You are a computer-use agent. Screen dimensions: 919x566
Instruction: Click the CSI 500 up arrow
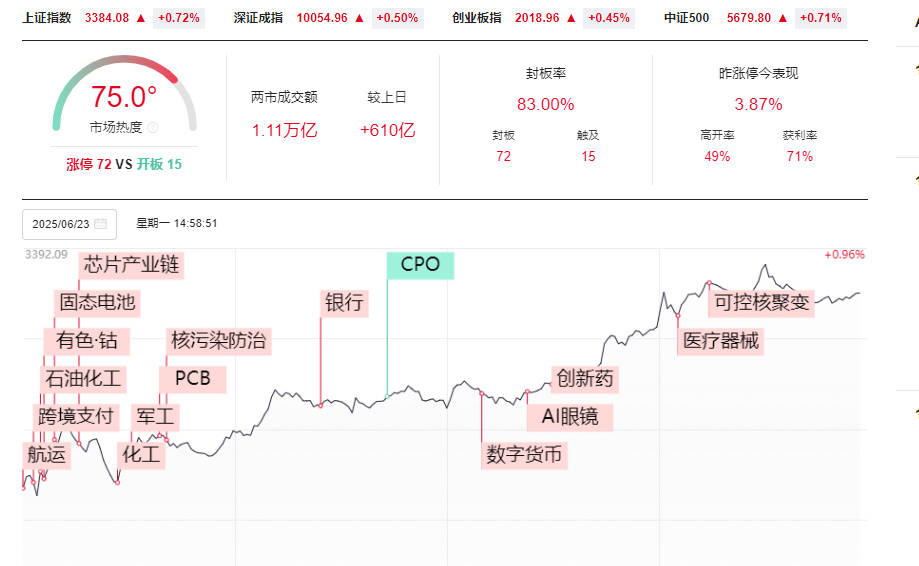[x=782, y=18]
